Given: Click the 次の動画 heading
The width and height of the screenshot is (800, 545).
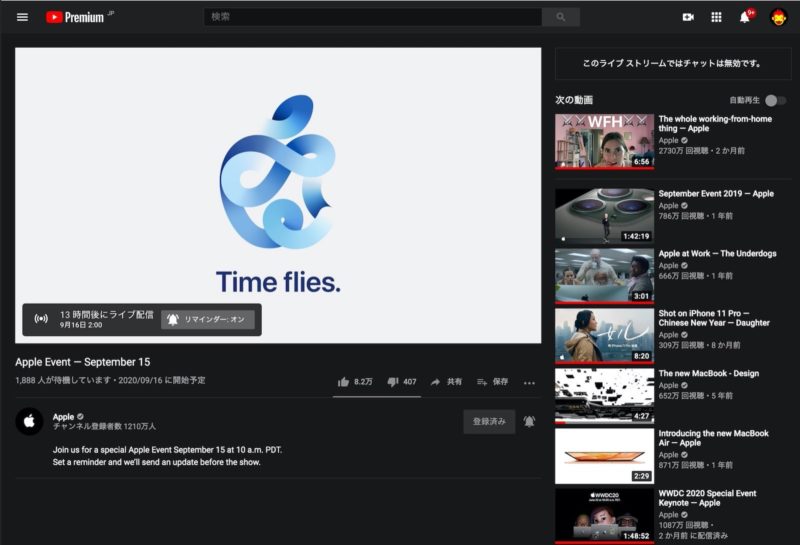Looking at the screenshot, I should [574, 100].
